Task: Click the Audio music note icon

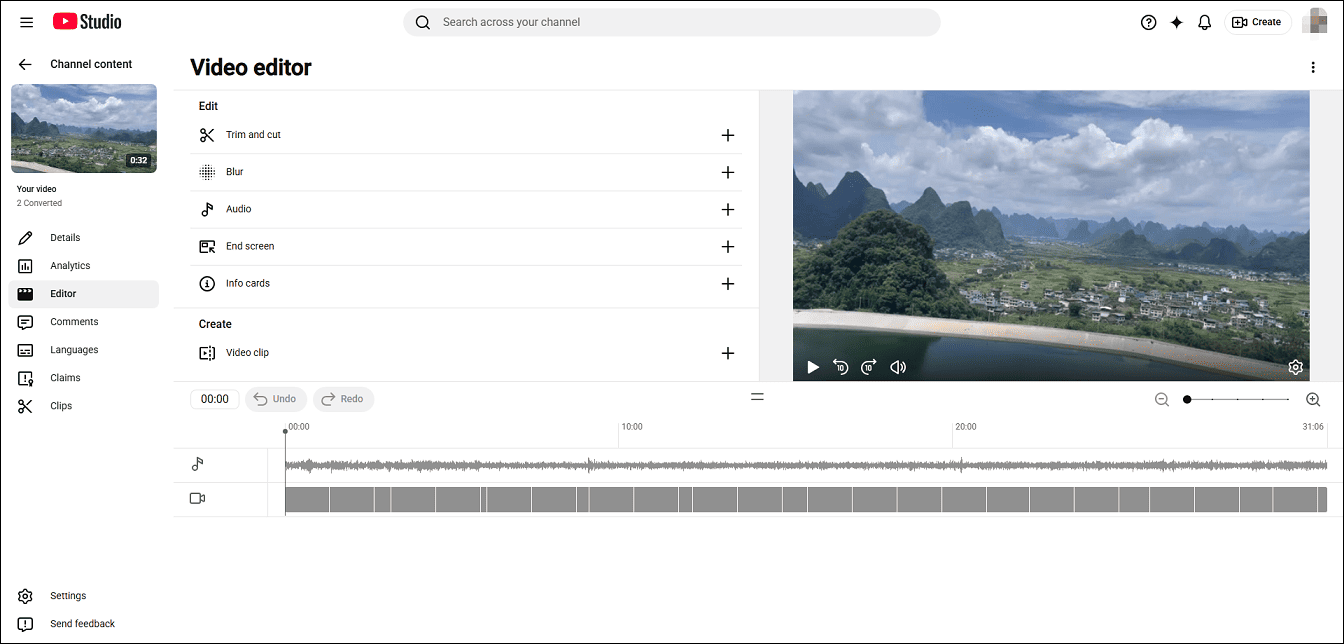Action: pos(207,209)
